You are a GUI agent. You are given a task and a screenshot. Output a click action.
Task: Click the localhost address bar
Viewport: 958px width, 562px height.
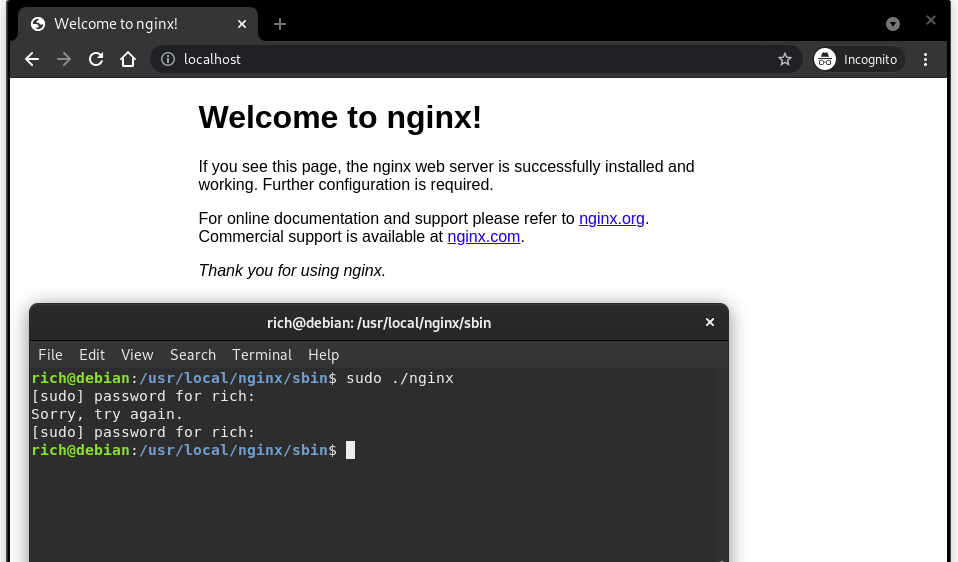pyautogui.click(x=450, y=59)
